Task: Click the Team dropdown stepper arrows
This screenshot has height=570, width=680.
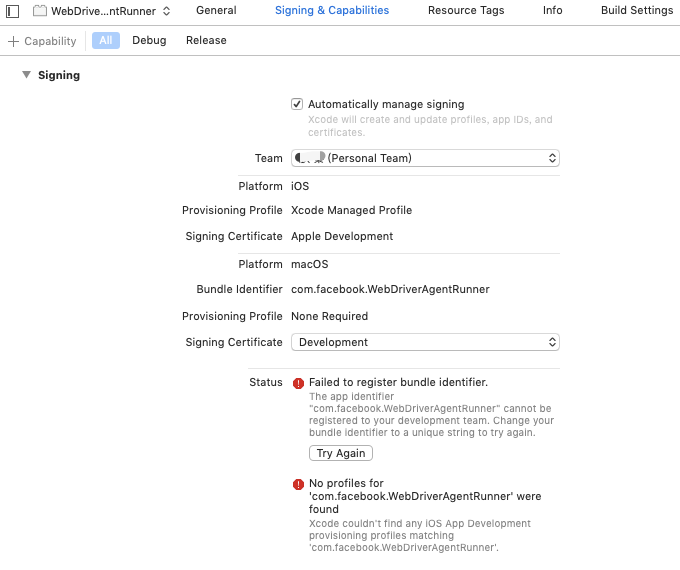Action: tap(552, 158)
